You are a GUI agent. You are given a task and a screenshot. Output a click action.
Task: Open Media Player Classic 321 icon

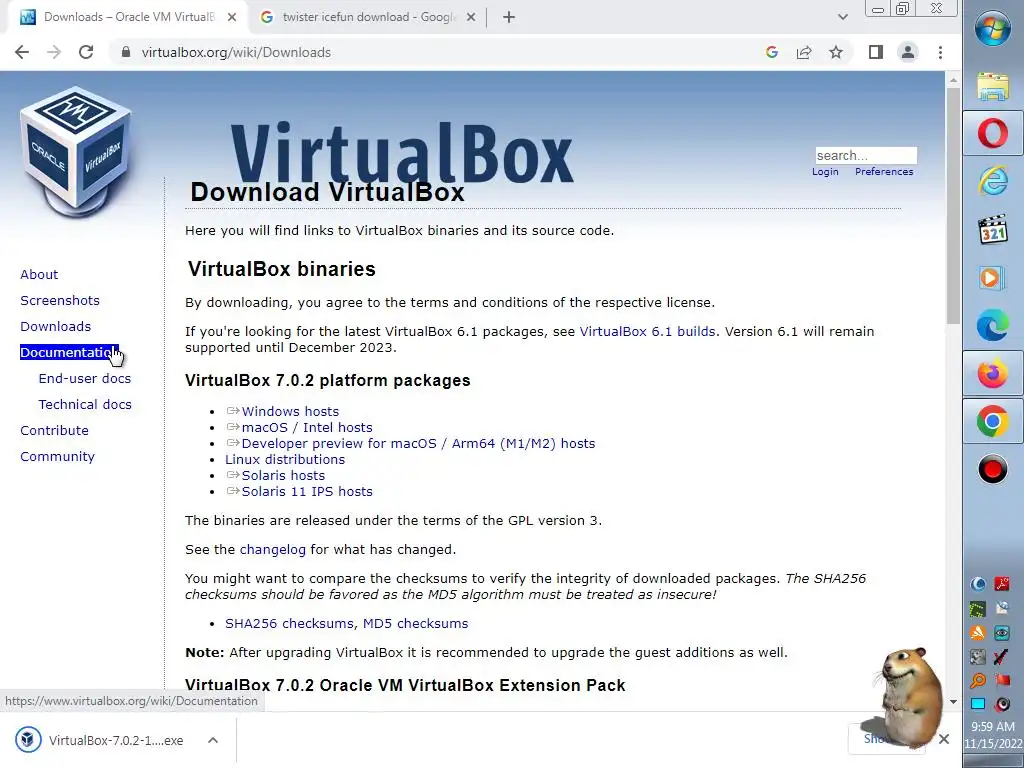tap(993, 229)
